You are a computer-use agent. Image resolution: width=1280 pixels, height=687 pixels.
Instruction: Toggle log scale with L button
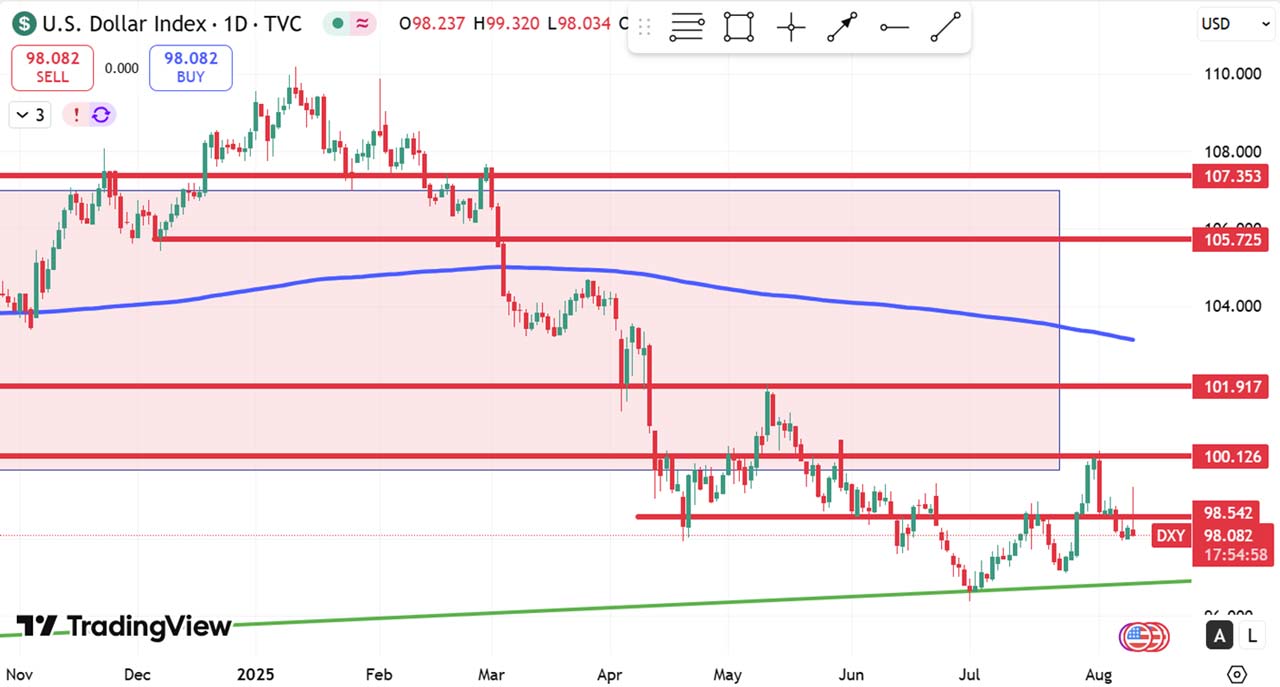1252,635
